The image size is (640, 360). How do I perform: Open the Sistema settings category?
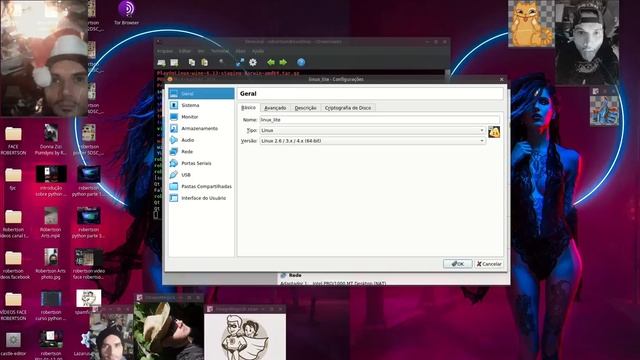201,105
